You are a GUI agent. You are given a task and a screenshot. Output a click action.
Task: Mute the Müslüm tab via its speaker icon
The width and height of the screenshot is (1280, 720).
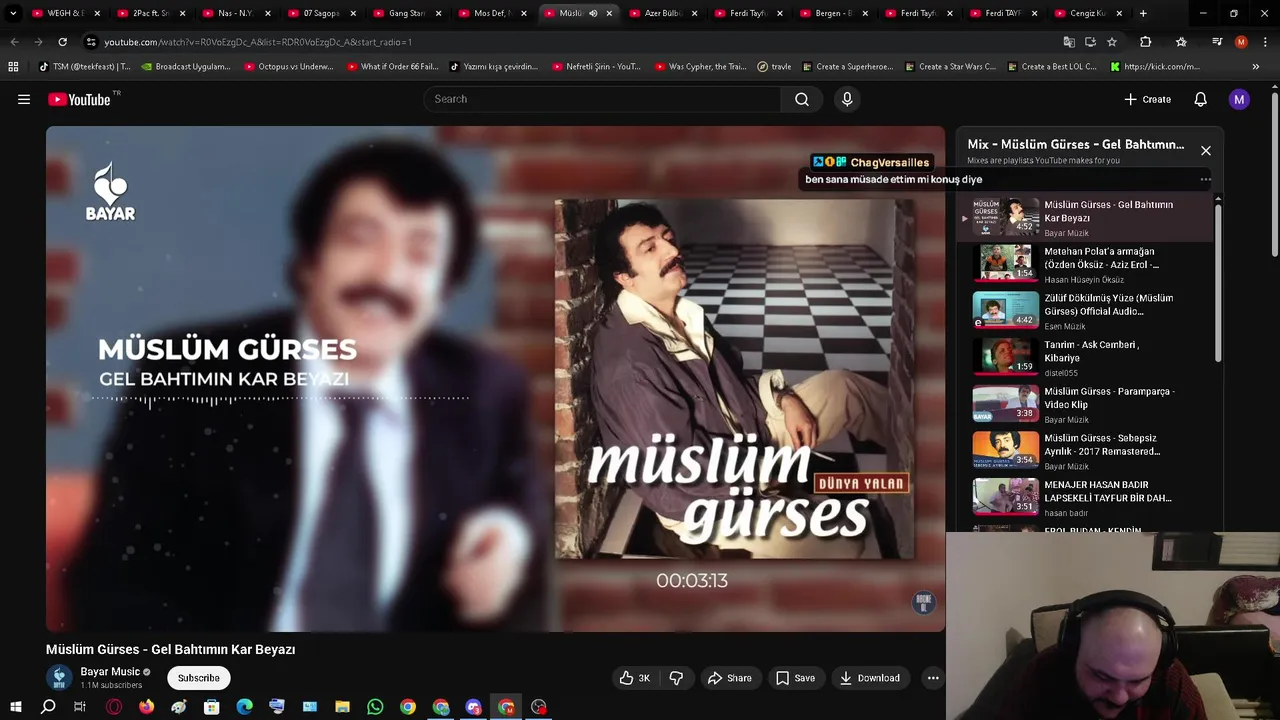pyautogui.click(x=593, y=14)
